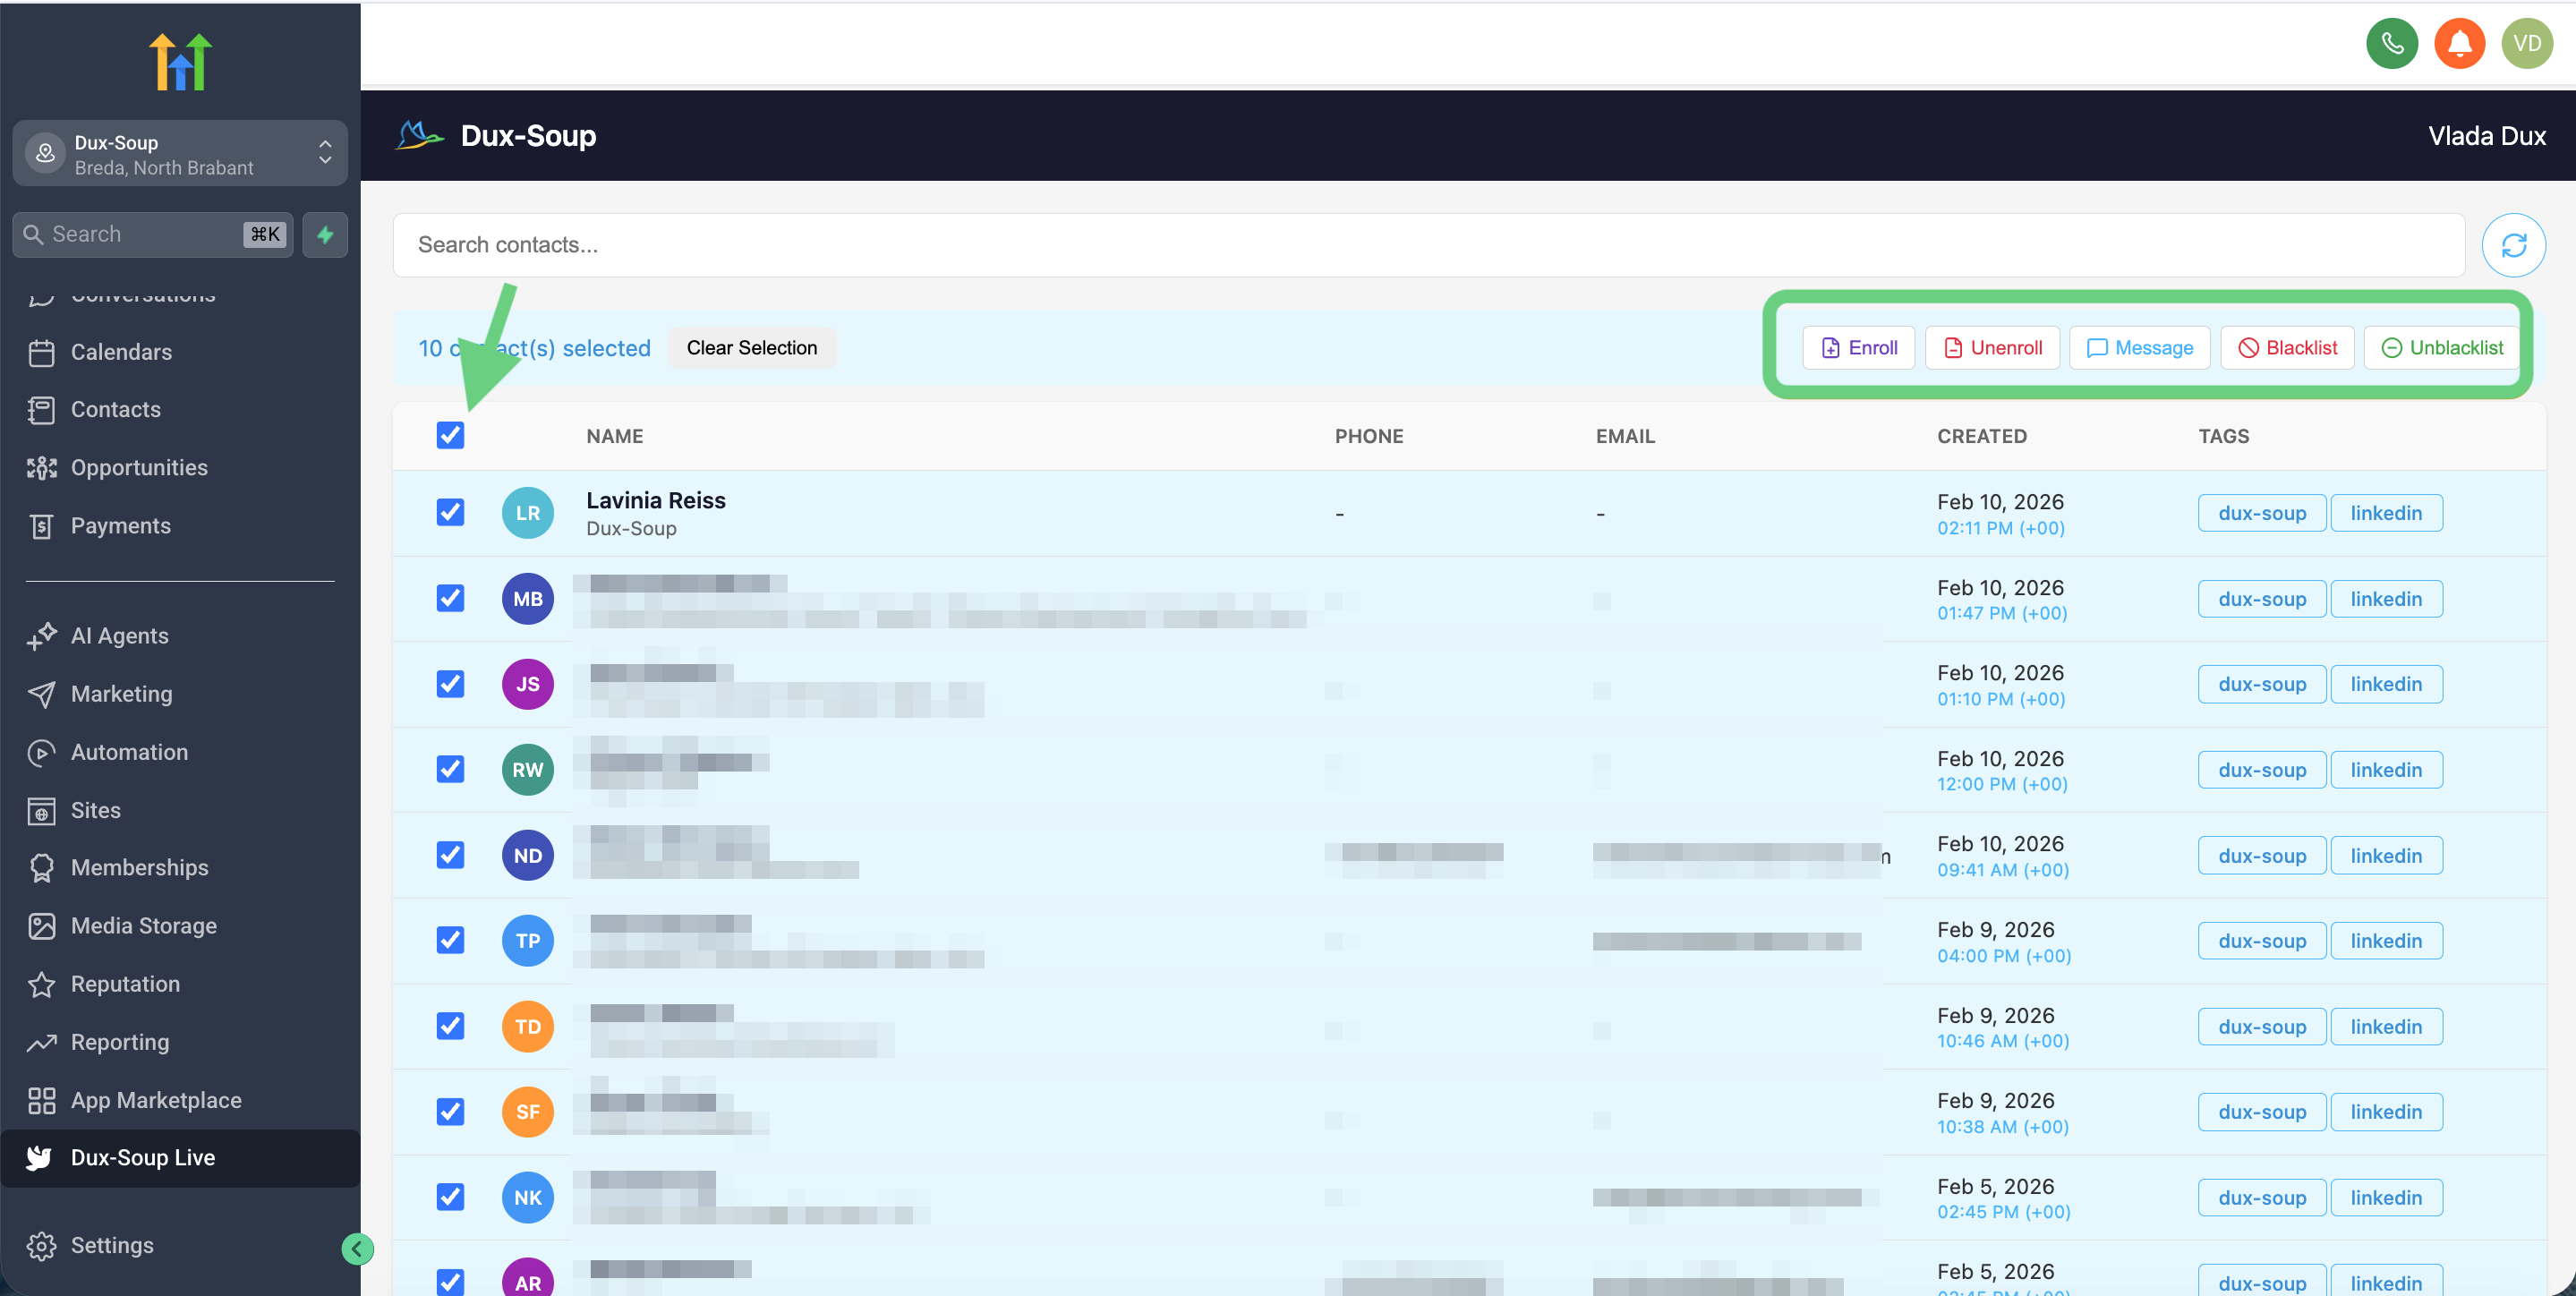Image resolution: width=2576 pixels, height=1296 pixels.
Task: Uncheck the RW contact row checkbox
Action: pyautogui.click(x=450, y=769)
